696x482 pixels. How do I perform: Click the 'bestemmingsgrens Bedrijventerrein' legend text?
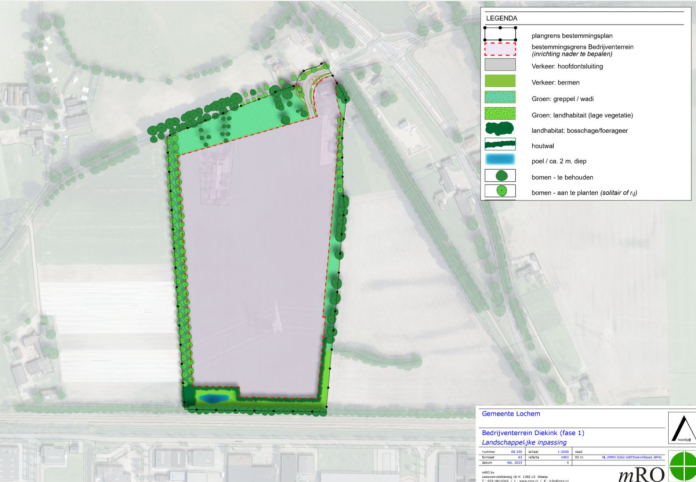coord(582,47)
